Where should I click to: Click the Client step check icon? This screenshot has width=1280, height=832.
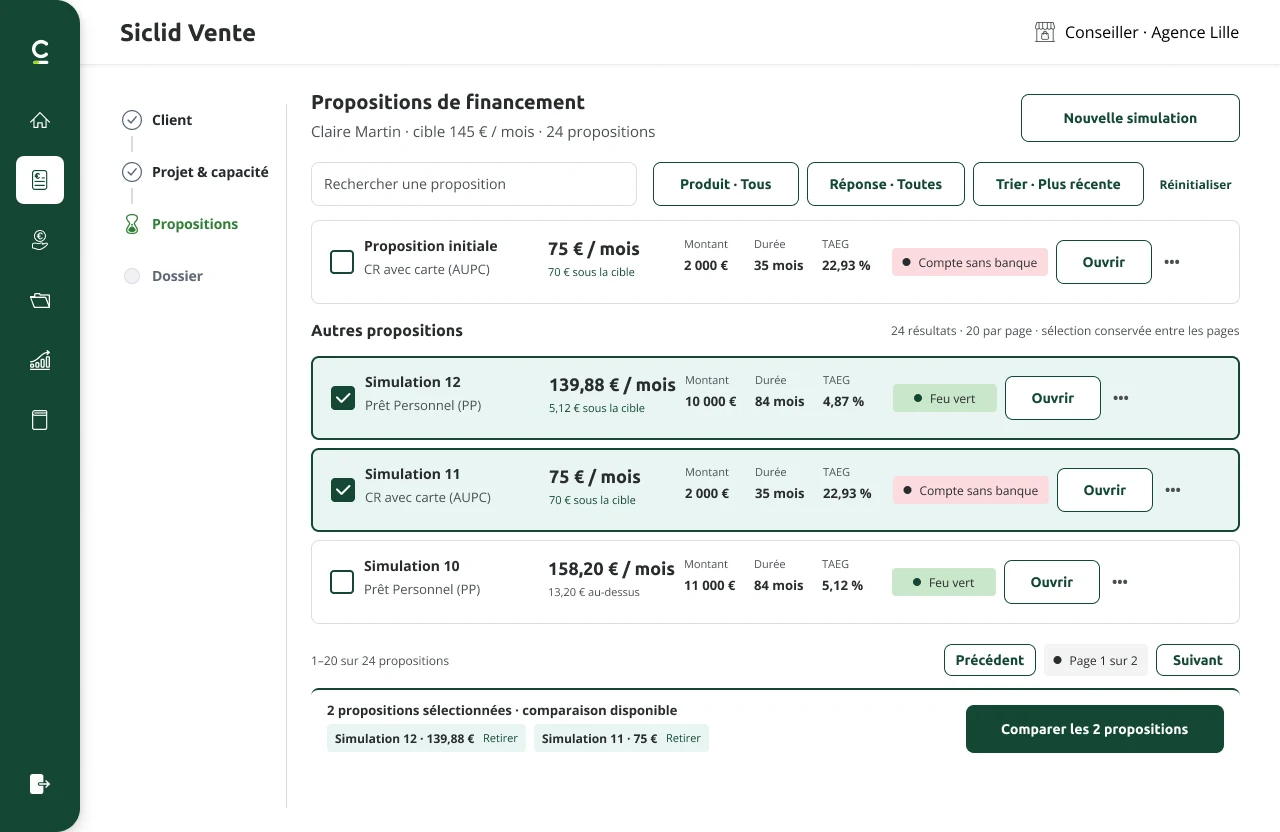[132, 120]
